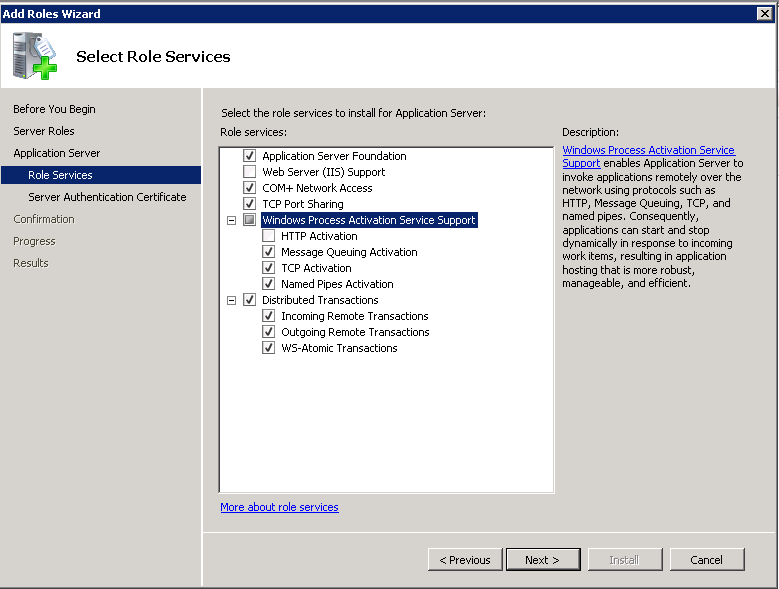
Task: Open Server Authentication Certificate step
Action: click(107, 197)
